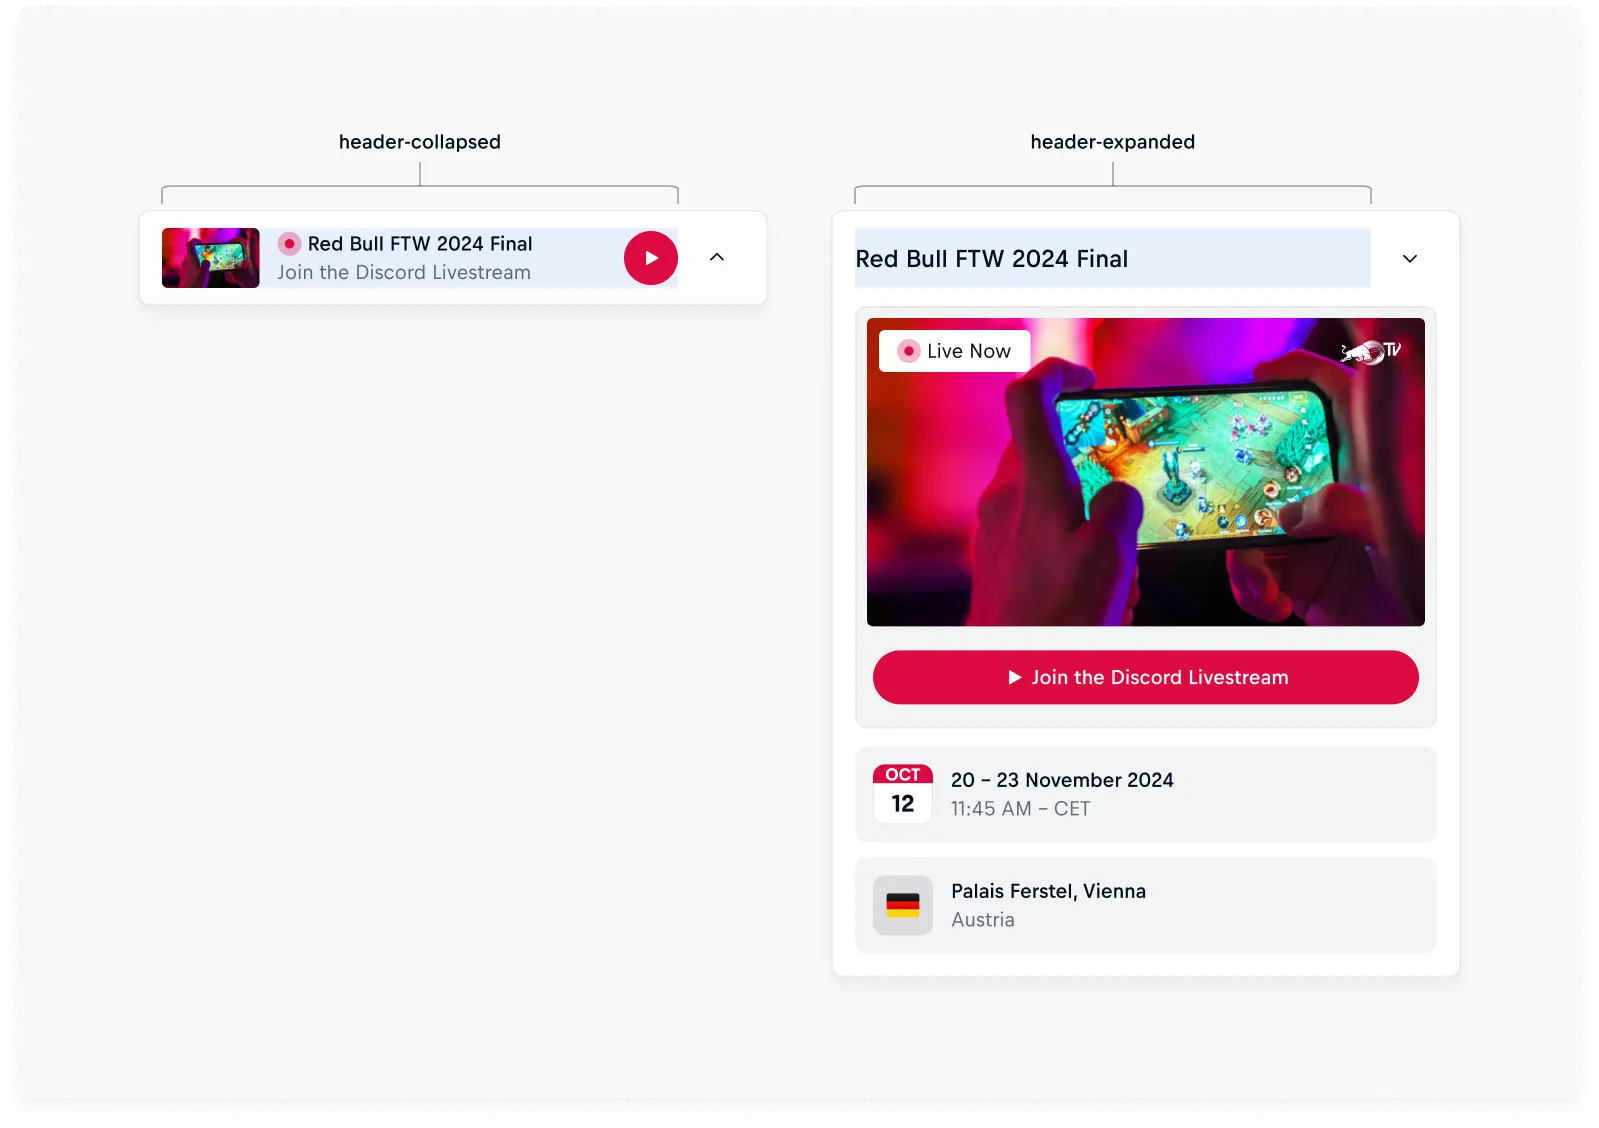This screenshot has height=1128, width=1599.
Task: Click the live indicator dot in collapsed header
Action: click(289, 244)
